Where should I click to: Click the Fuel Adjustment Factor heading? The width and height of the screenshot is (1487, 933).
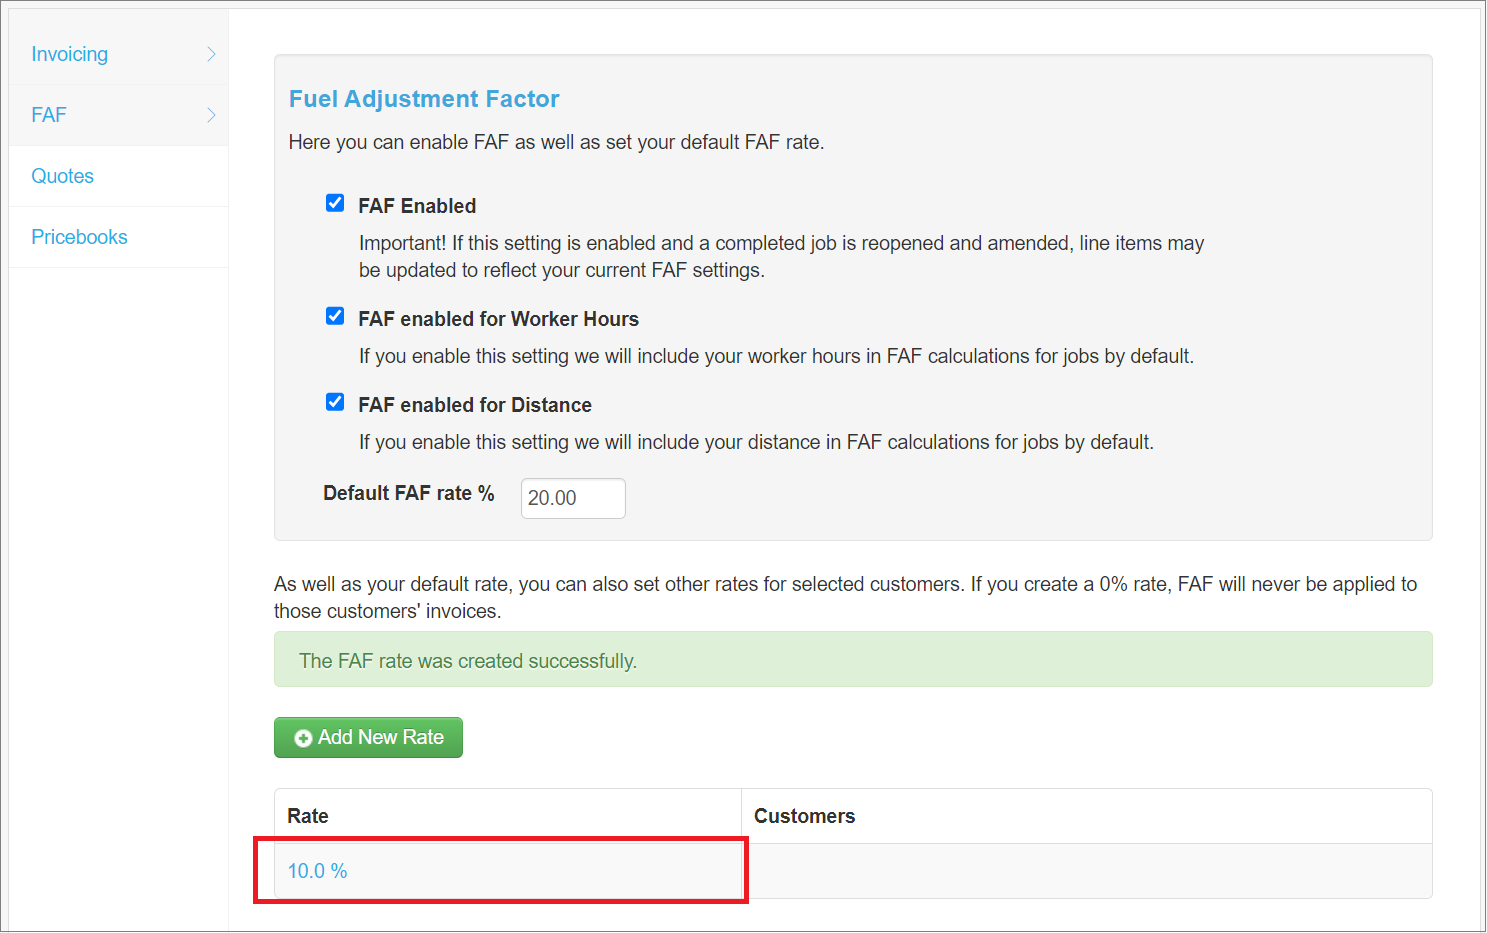424,98
